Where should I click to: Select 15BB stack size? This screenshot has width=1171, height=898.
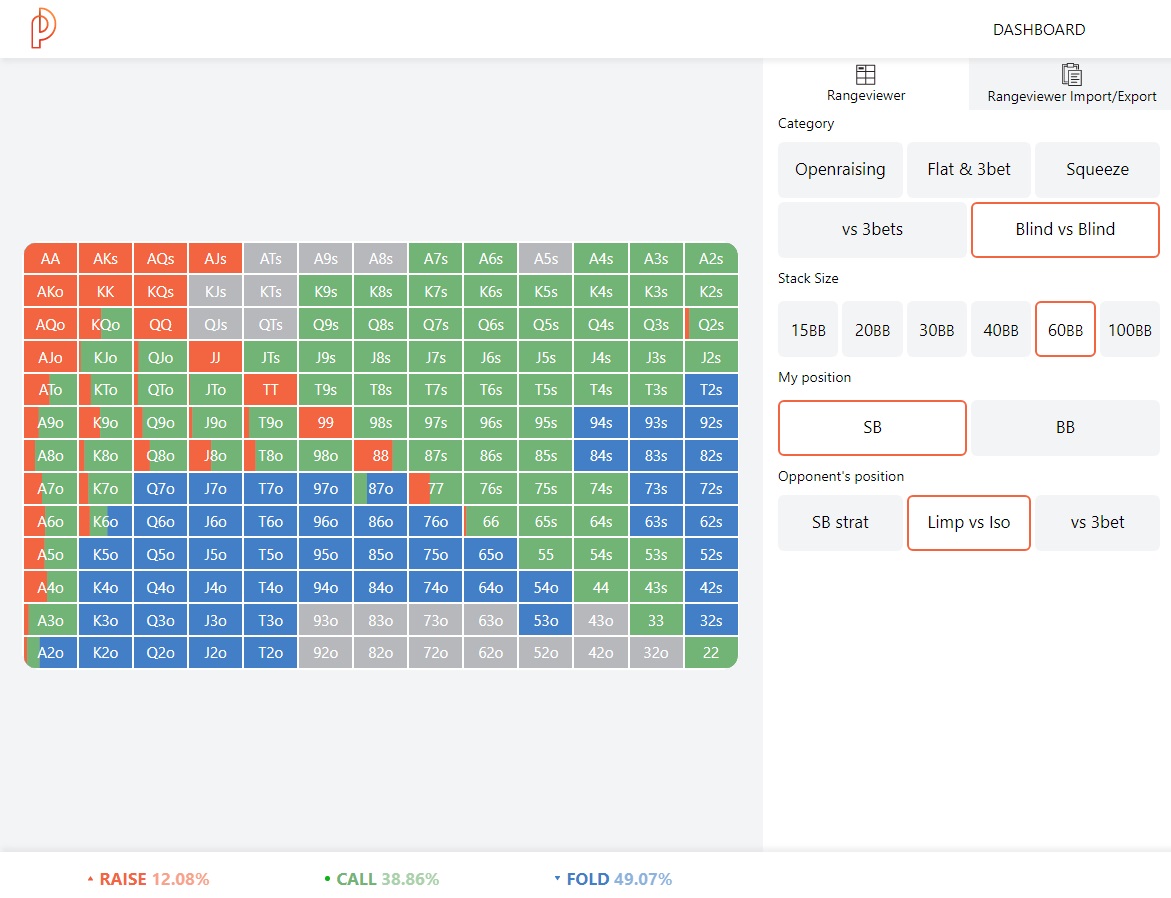click(808, 329)
